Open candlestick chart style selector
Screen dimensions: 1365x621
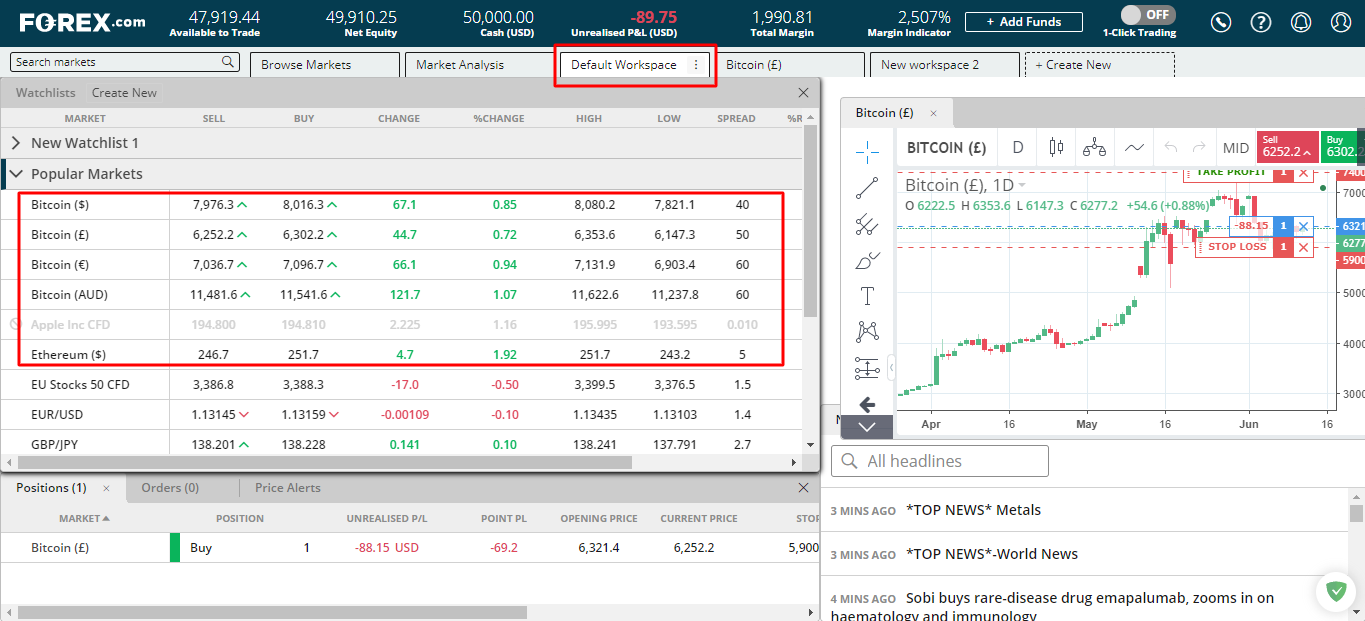tap(1056, 148)
